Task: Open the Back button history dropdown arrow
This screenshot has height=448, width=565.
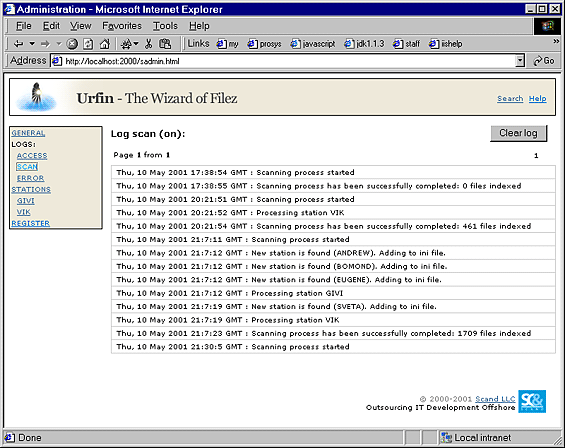Action: (32, 44)
